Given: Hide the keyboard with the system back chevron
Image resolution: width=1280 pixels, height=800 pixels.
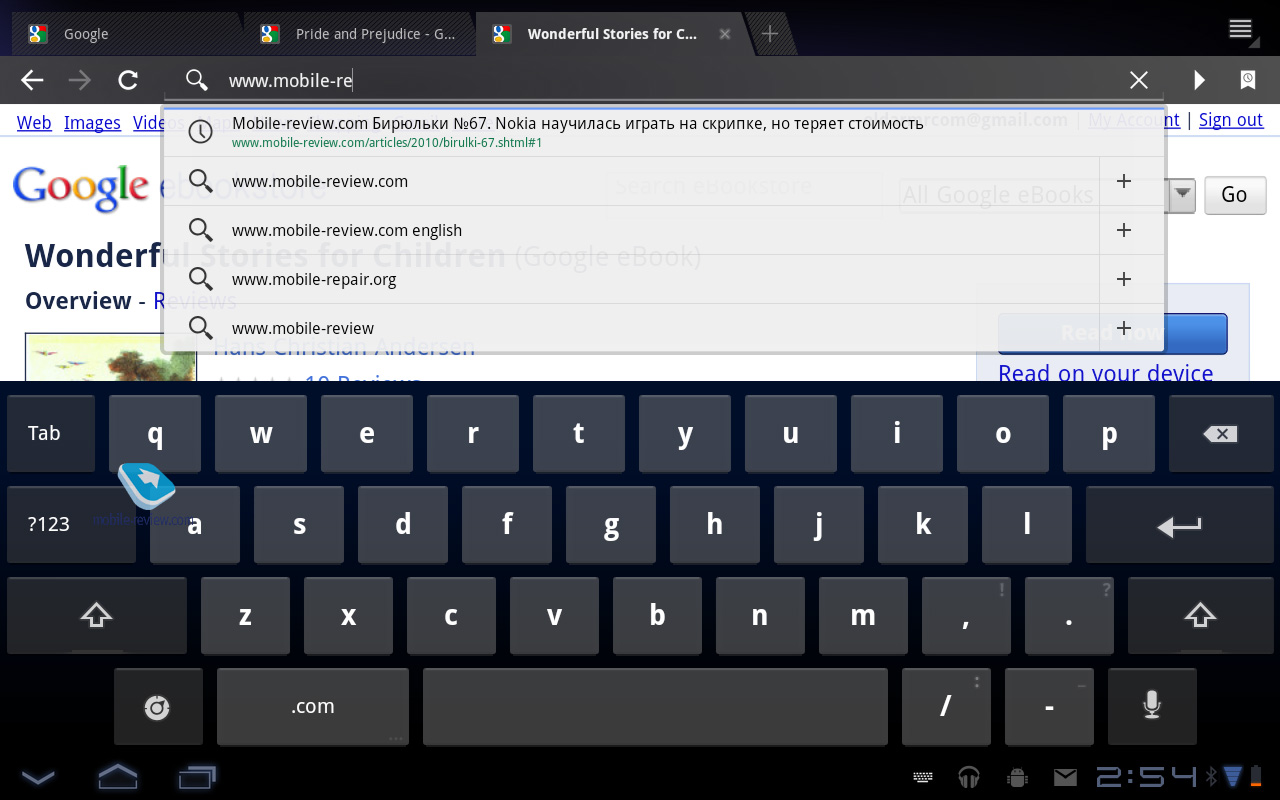Looking at the screenshot, I should (38, 776).
